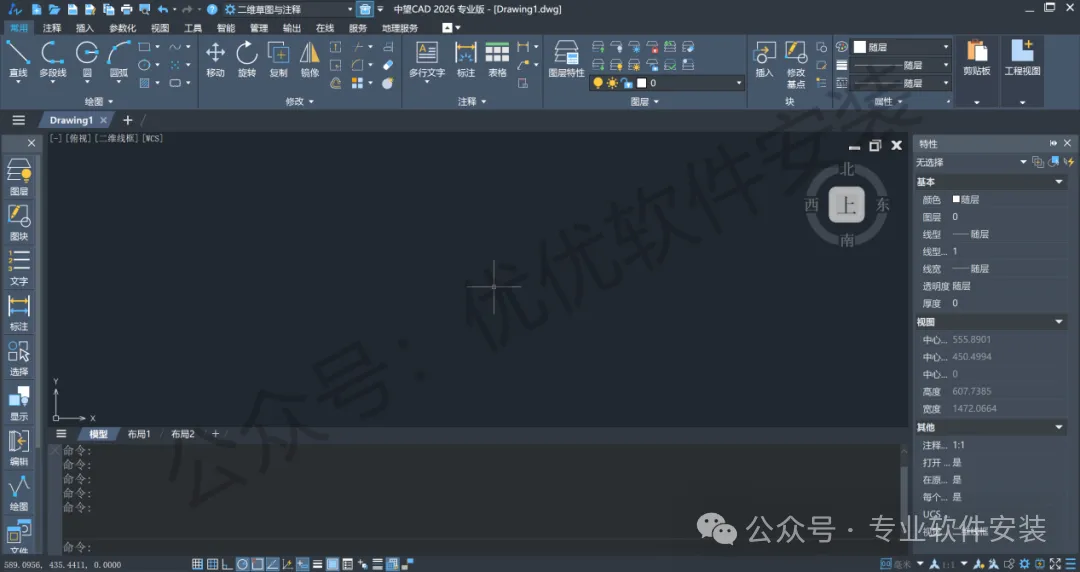Screen dimensions: 1080x572
Task: Toggle grid display in status bar
Action: point(213,564)
